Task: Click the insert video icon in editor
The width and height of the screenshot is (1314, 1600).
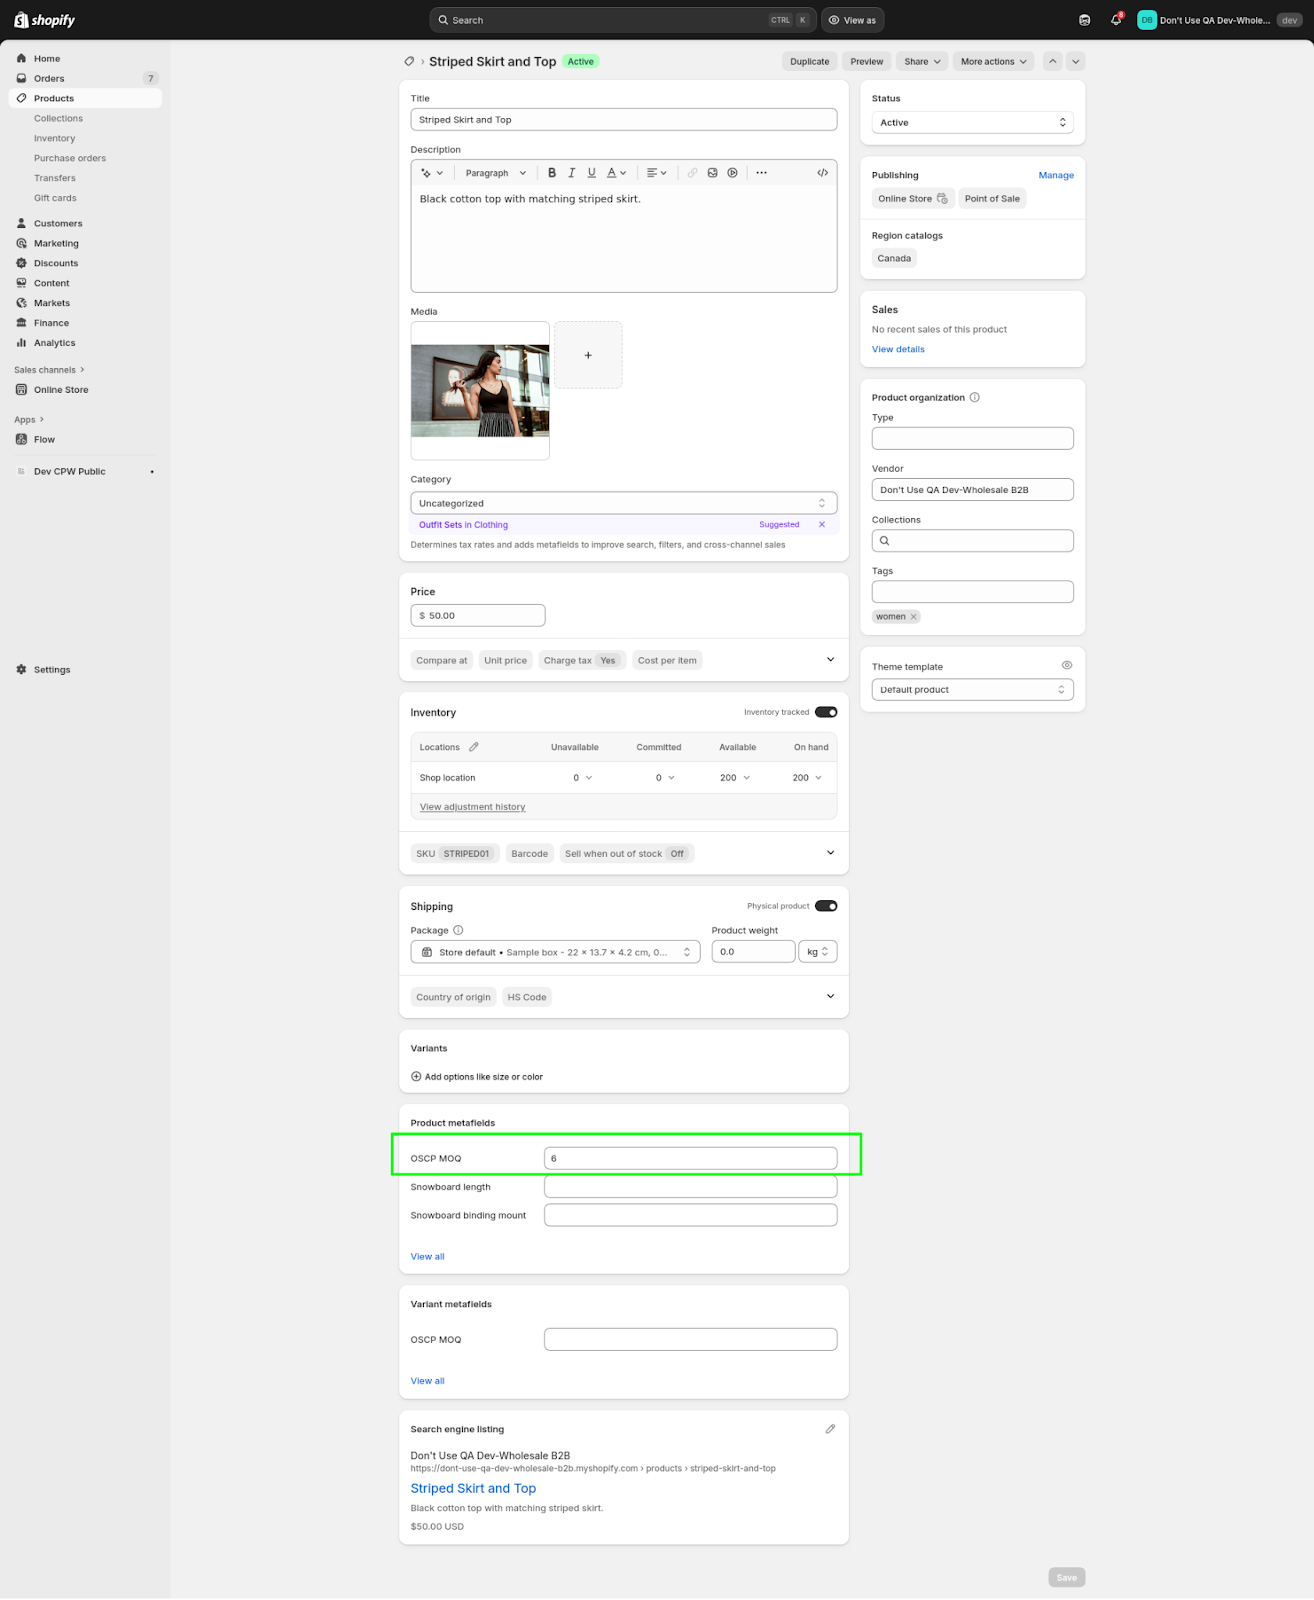Action: click(x=732, y=173)
